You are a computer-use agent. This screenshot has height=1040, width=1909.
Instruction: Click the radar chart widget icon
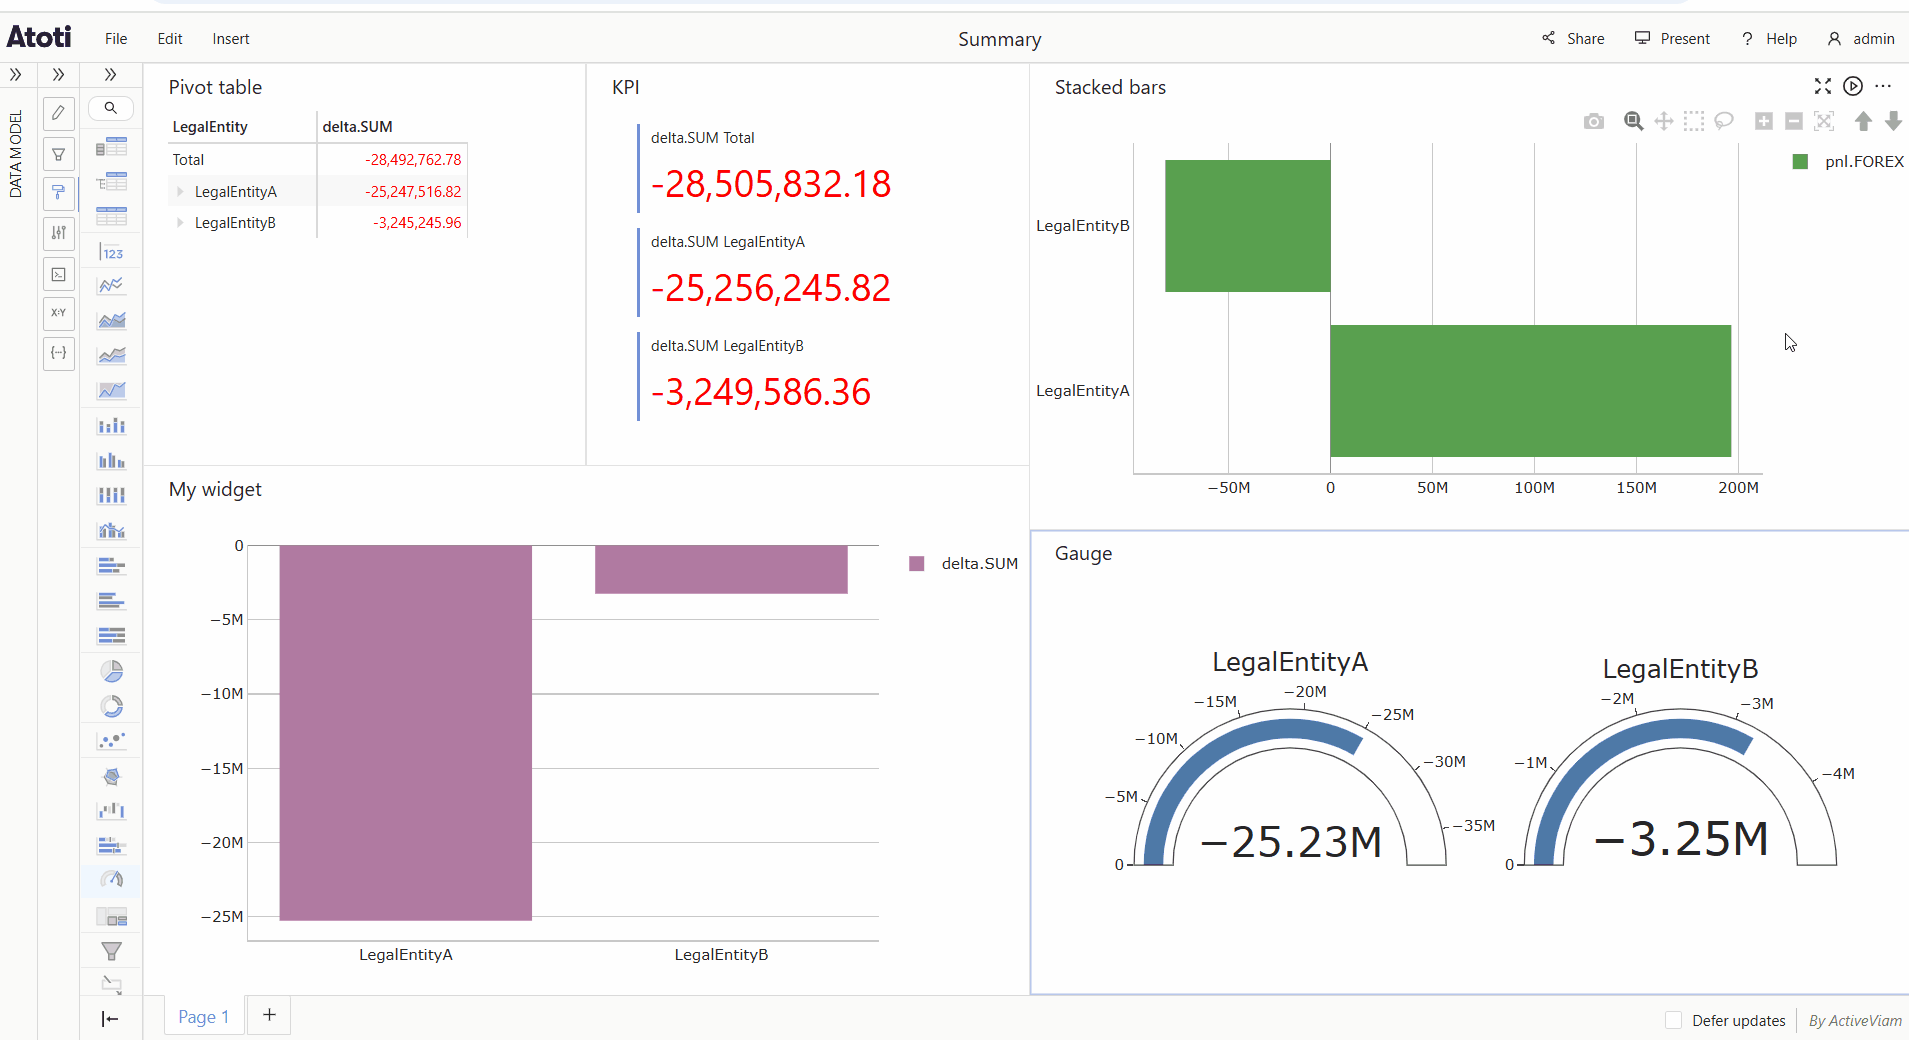[112, 776]
